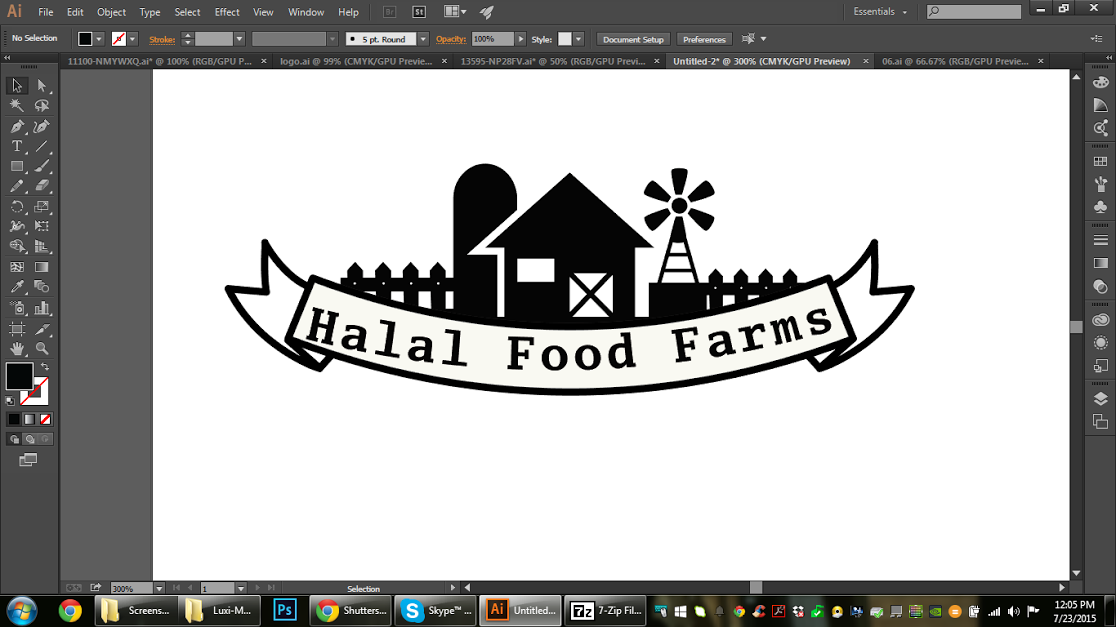Open the Creative Cloud Libraries panel
The height and width of the screenshot is (627, 1116).
click(x=1101, y=320)
